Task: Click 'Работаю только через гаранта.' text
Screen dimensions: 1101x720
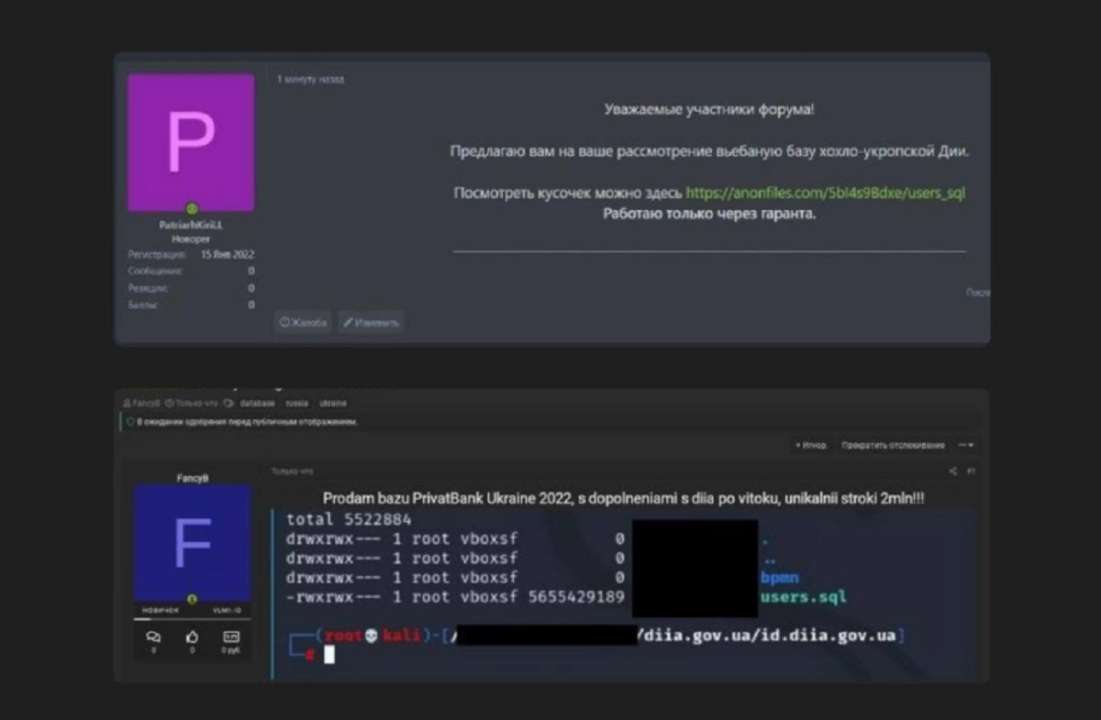Action: coord(709,214)
